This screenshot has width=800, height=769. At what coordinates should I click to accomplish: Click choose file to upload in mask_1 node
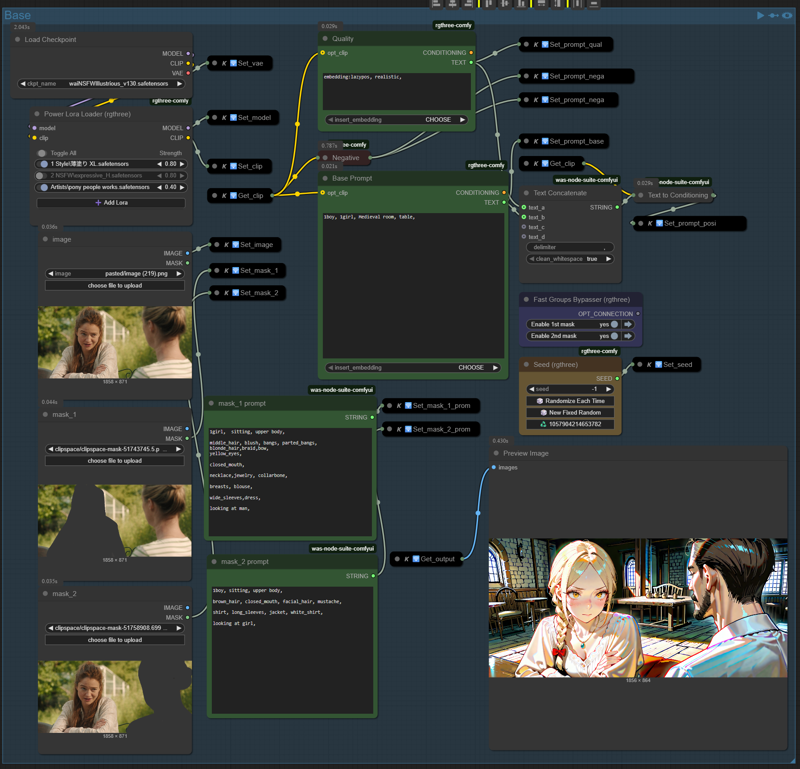coord(115,461)
